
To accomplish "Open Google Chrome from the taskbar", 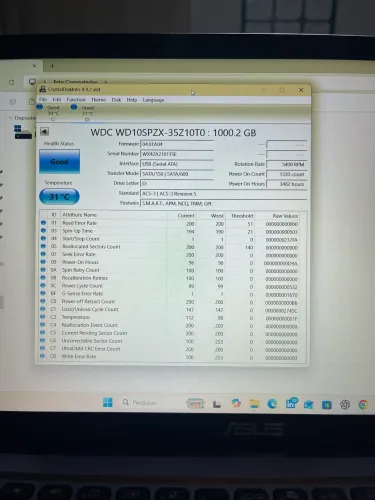I will 363,405.
